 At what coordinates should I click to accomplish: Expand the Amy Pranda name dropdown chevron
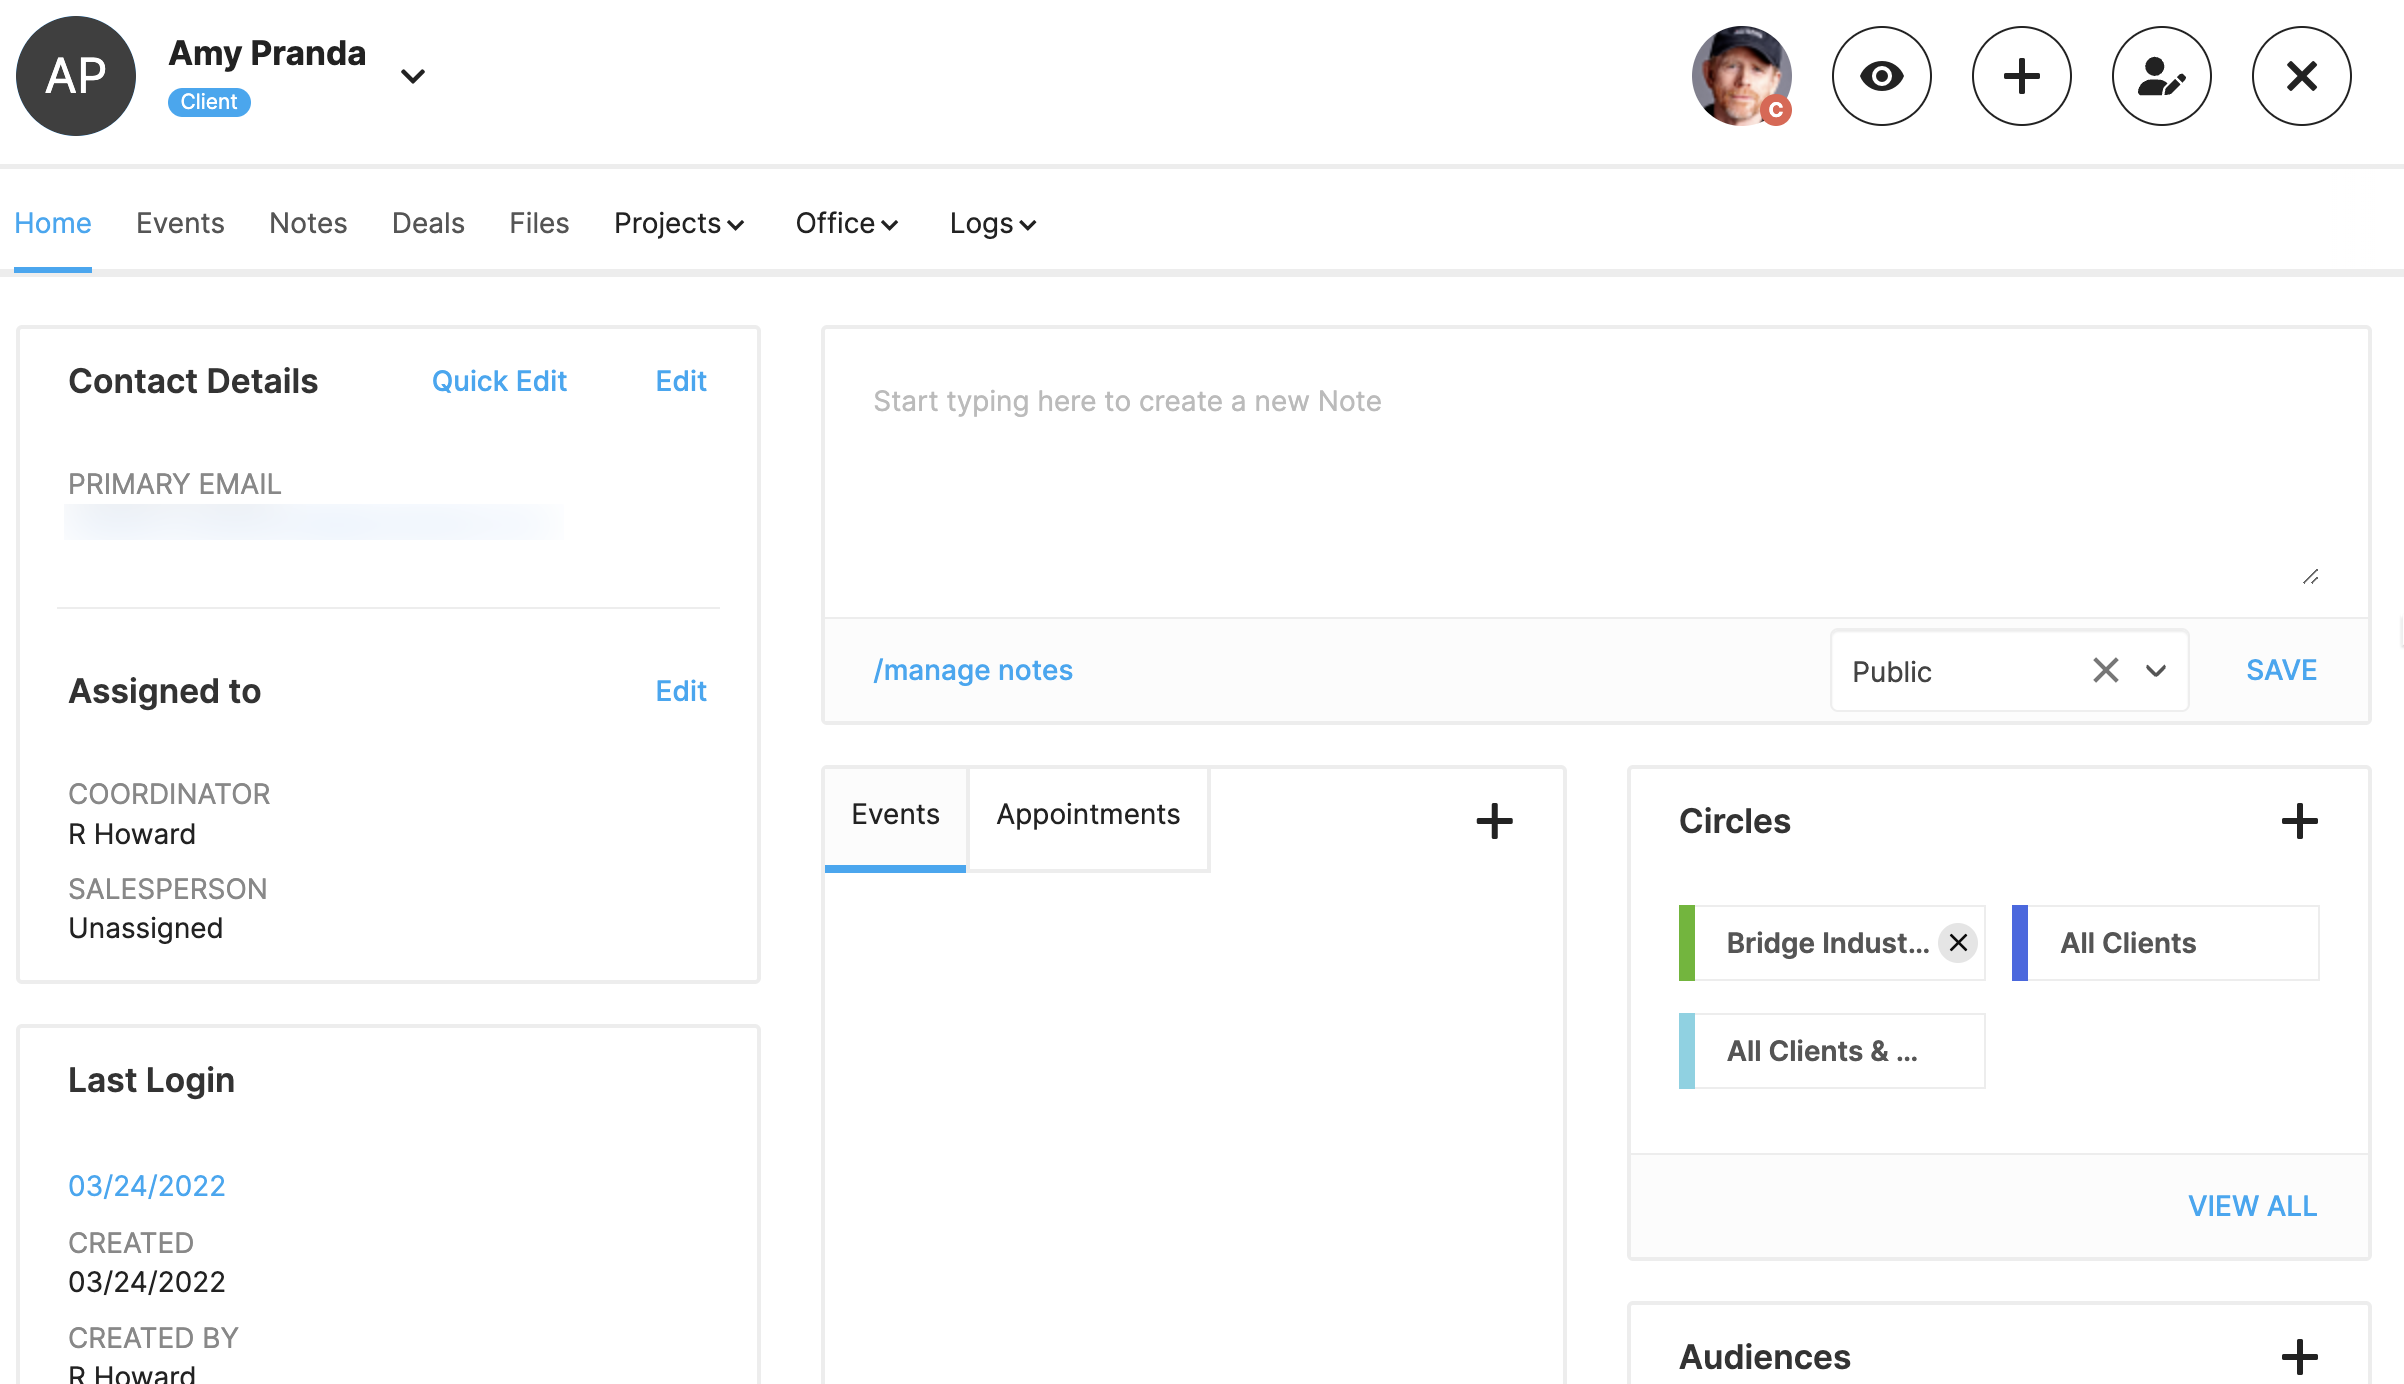pyautogui.click(x=413, y=76)
